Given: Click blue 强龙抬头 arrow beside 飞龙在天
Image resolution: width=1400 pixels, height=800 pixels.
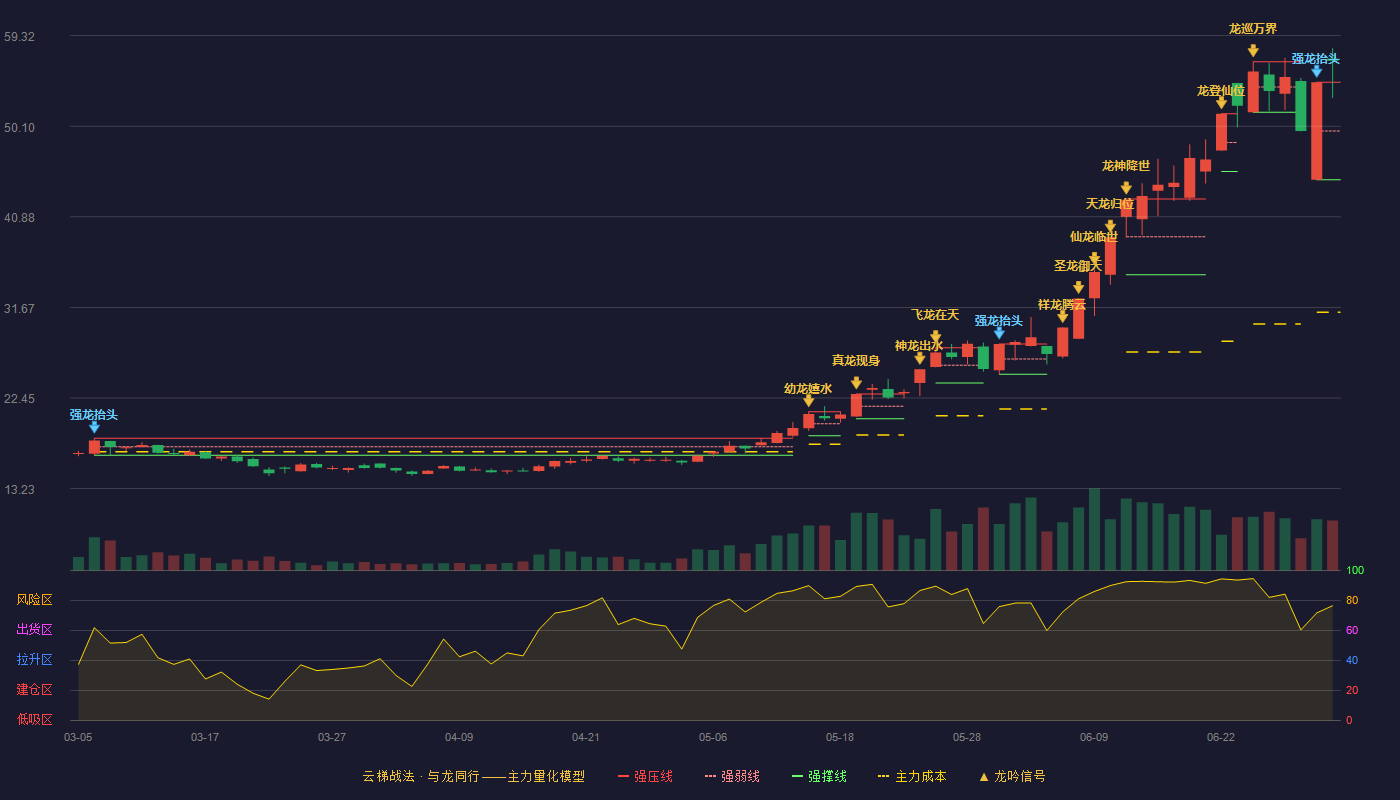Looking at the screenshot, I should (999, 333).
